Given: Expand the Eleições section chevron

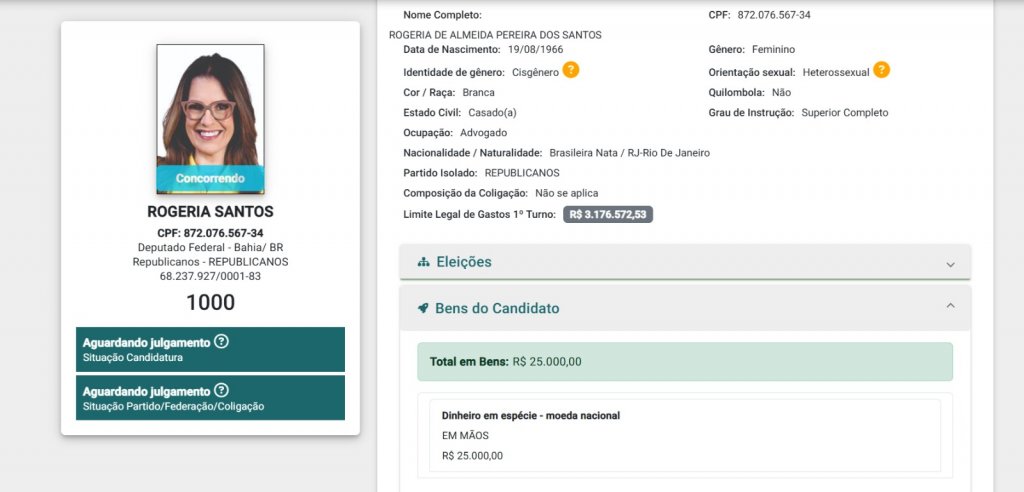Looking at the screenshot, I should coord(950,264).
